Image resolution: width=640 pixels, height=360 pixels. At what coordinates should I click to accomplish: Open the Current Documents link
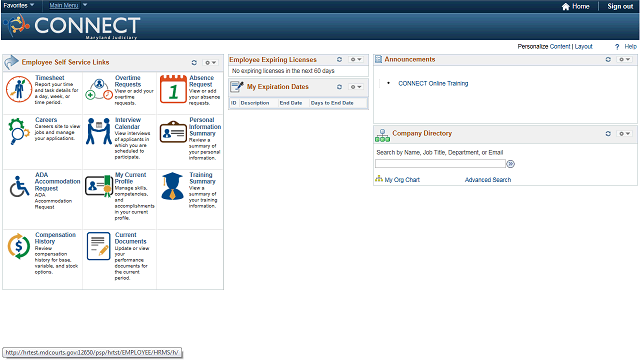[130, 238]
